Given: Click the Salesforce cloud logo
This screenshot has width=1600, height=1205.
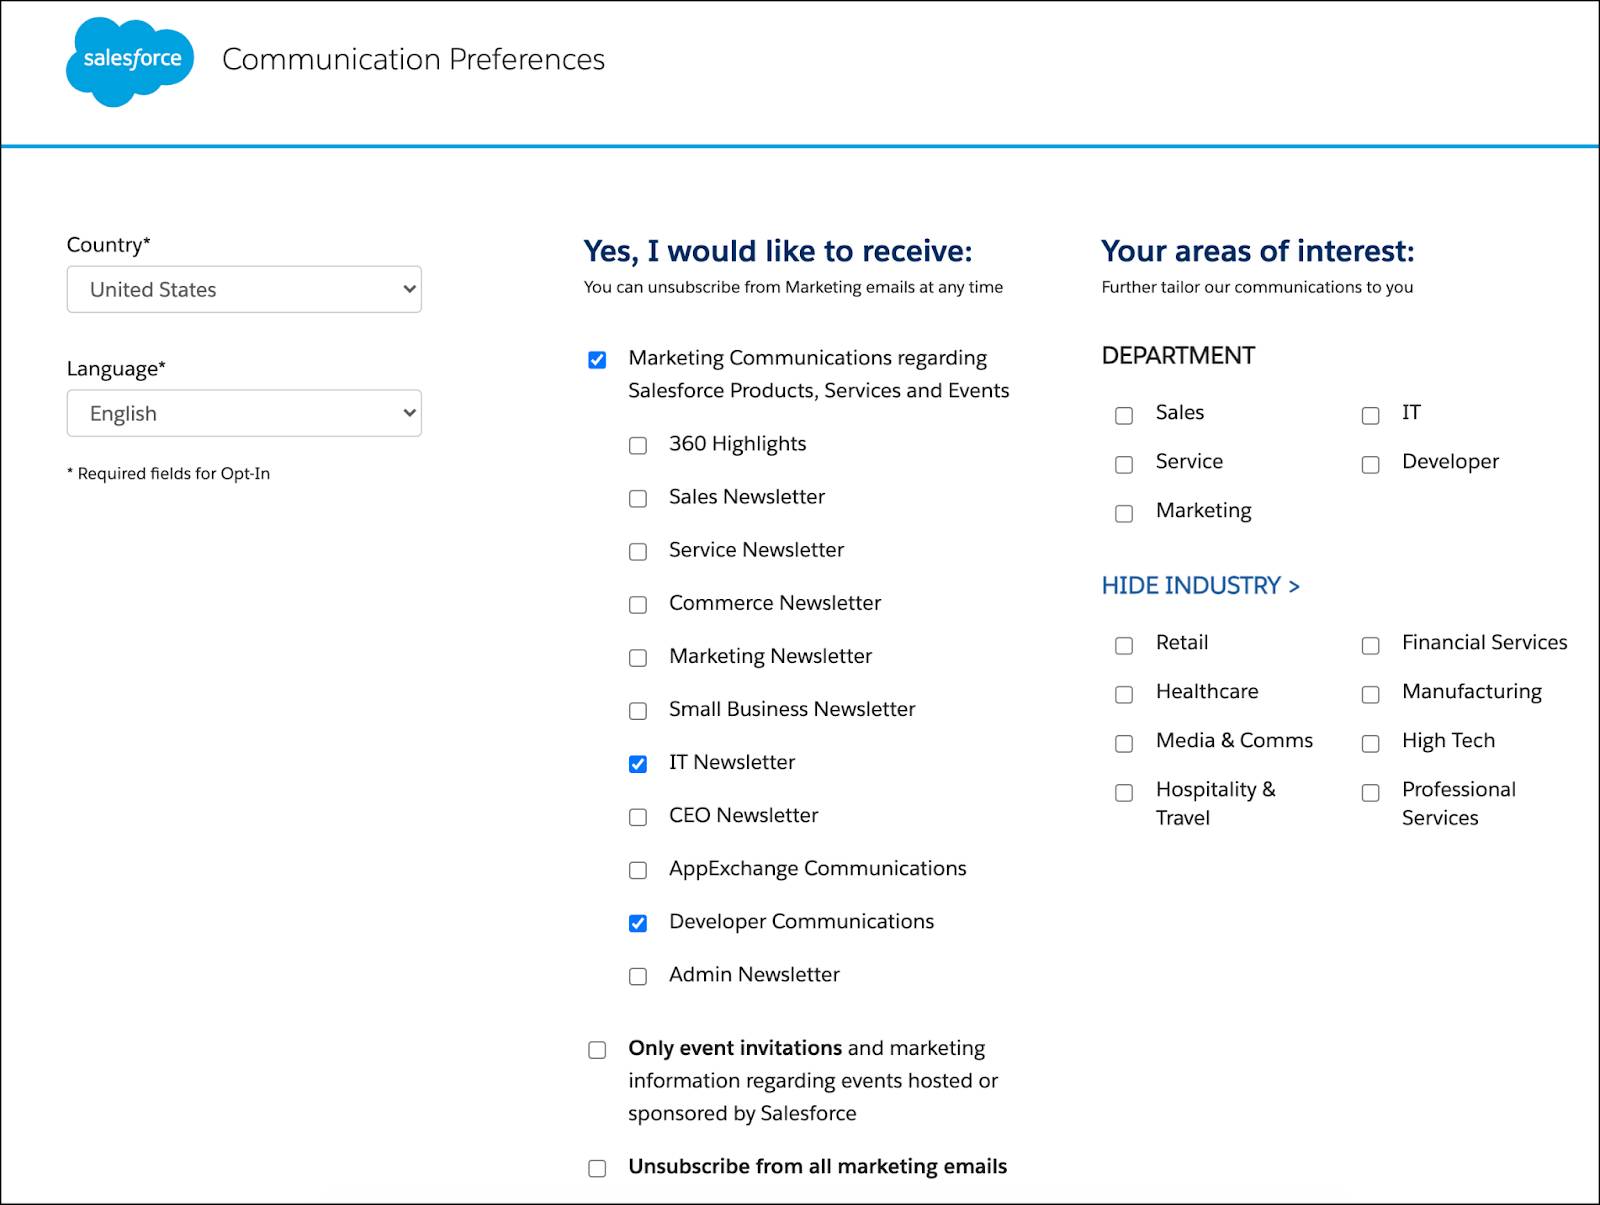Looking at the screenshot, I should [130, 60].
